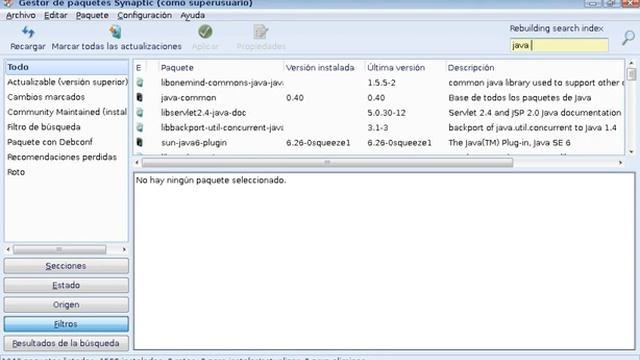
Task: Select the java-common package name
Action: tap(189, 98)
